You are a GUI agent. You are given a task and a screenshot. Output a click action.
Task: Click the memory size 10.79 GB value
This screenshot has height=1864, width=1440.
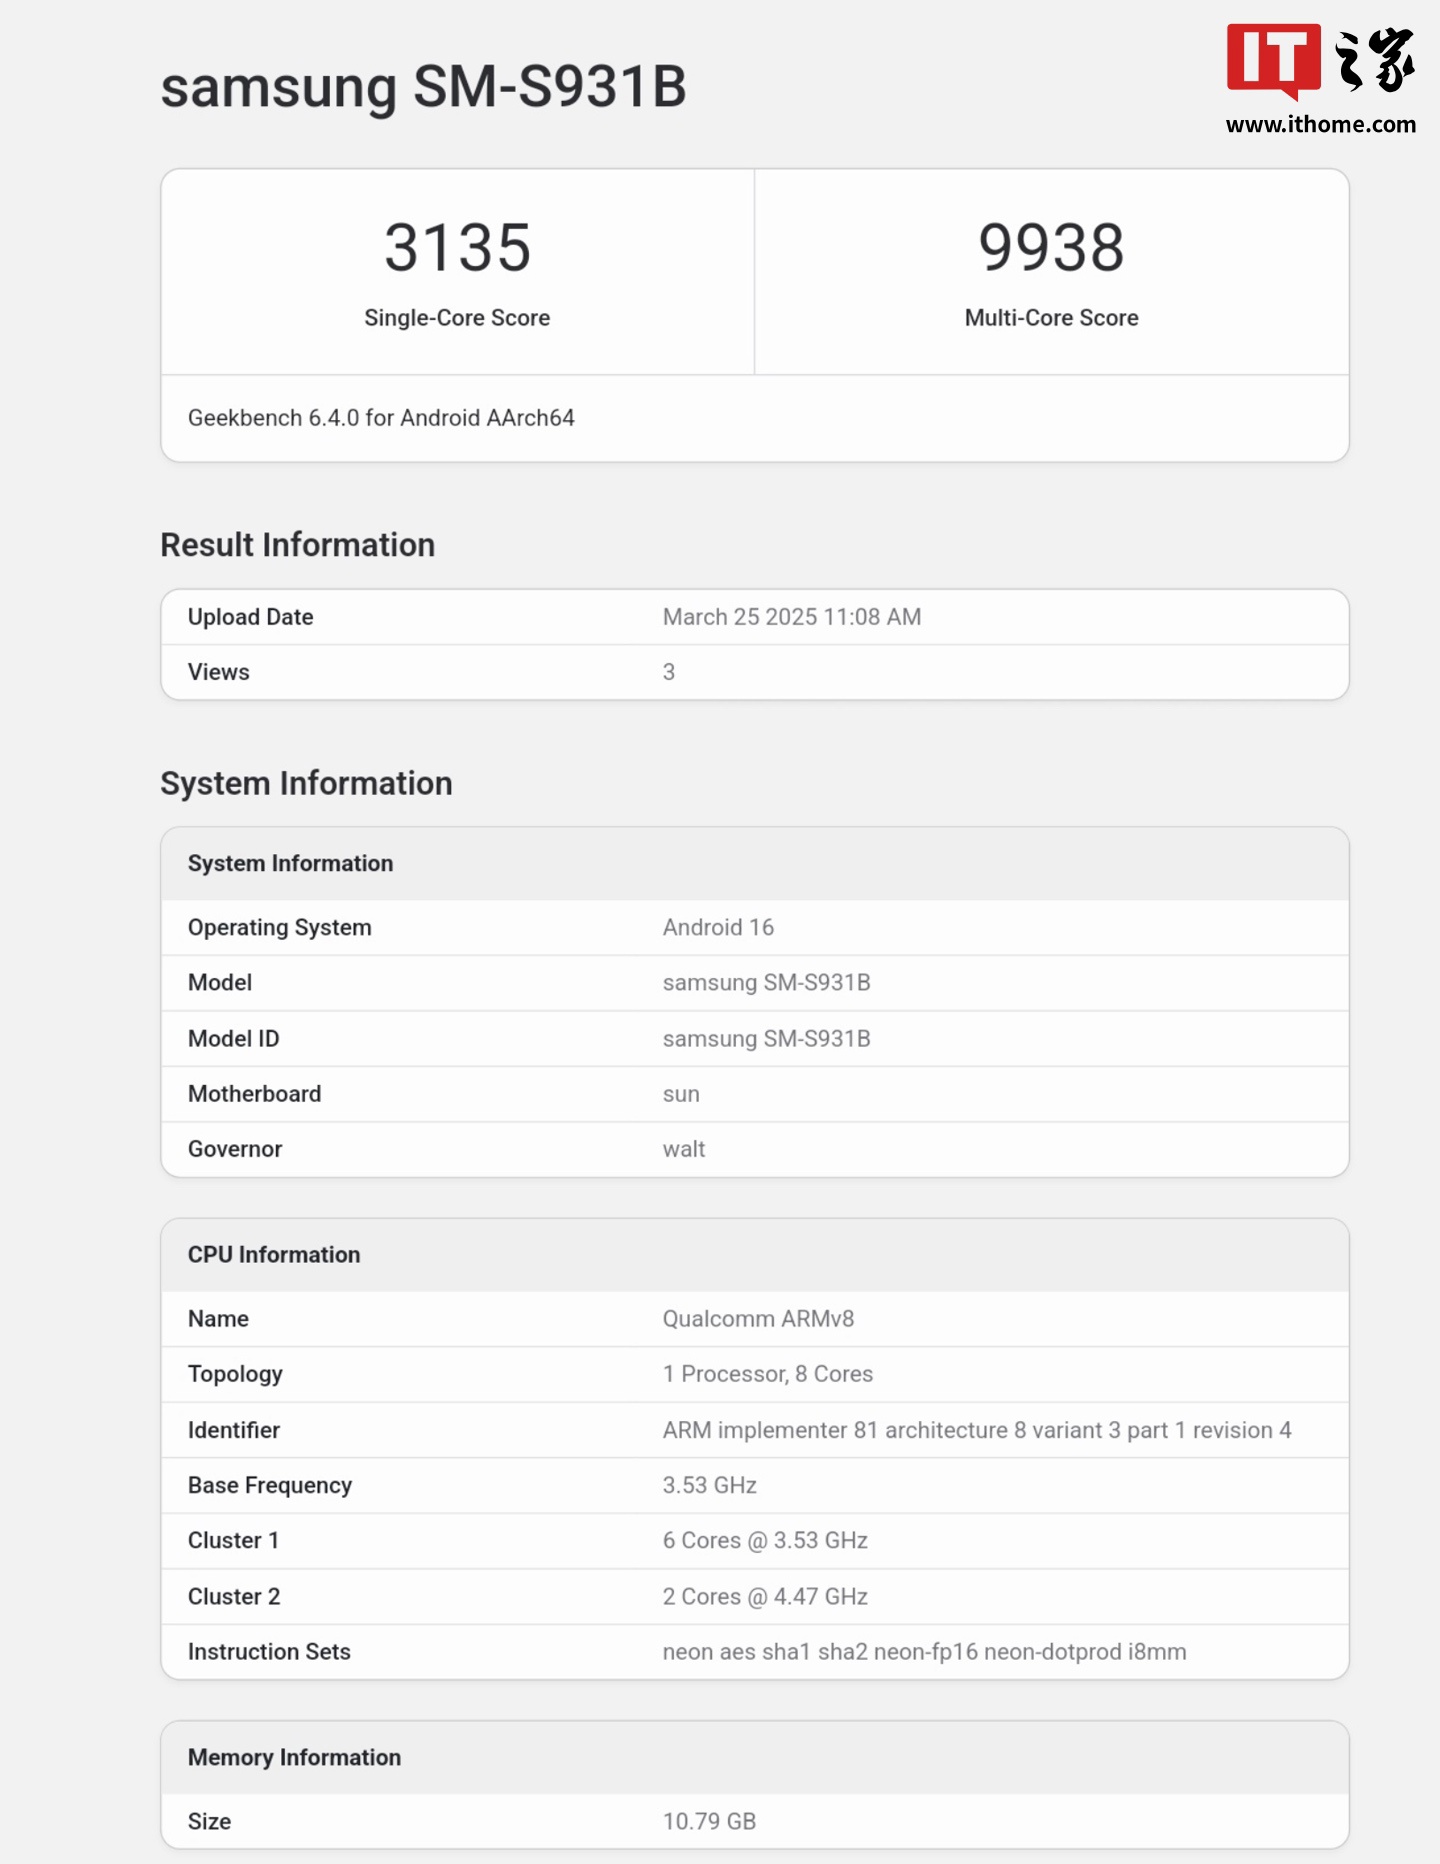click(x=709, y=1822)
